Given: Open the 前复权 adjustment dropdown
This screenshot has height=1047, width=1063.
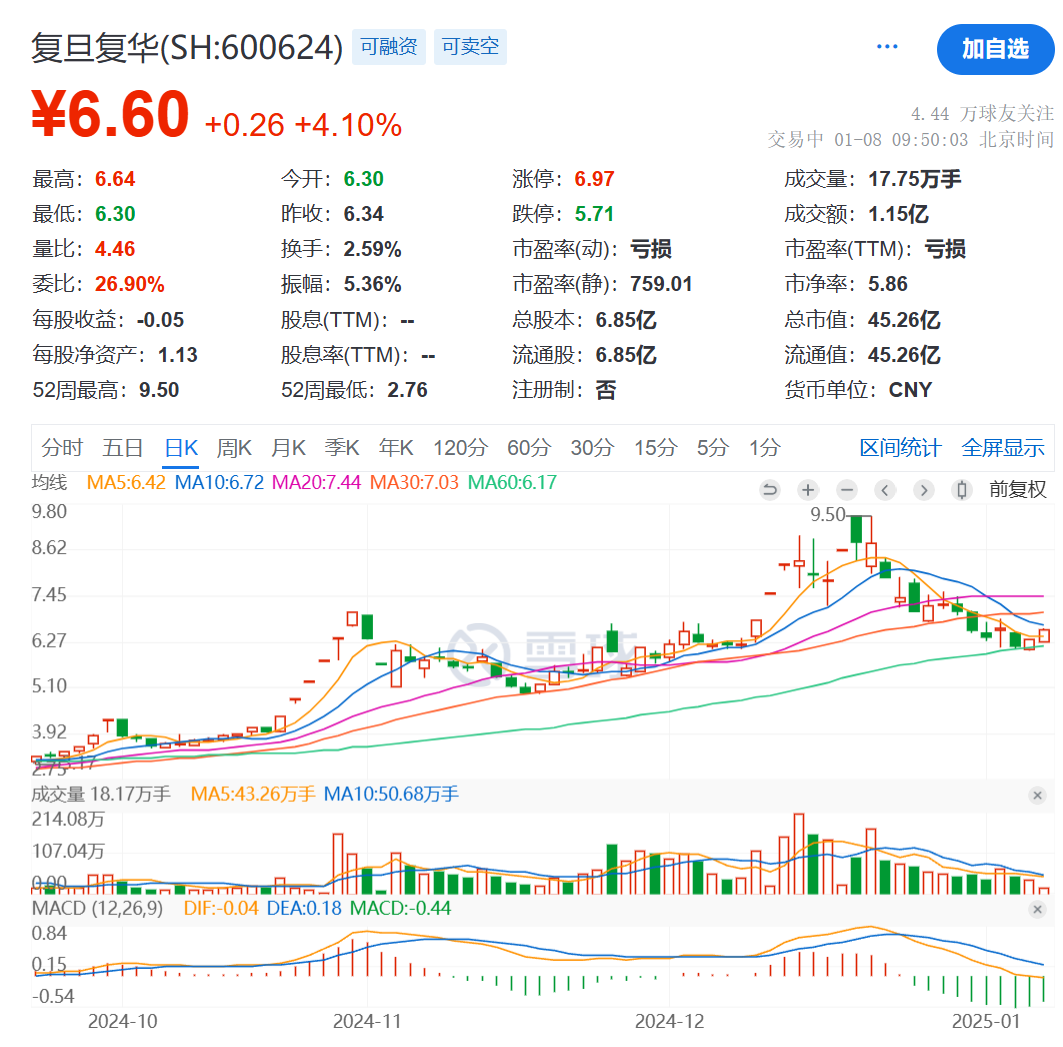Looking at the screenshot, I should pyautogui.click(x=1018, y=489).
